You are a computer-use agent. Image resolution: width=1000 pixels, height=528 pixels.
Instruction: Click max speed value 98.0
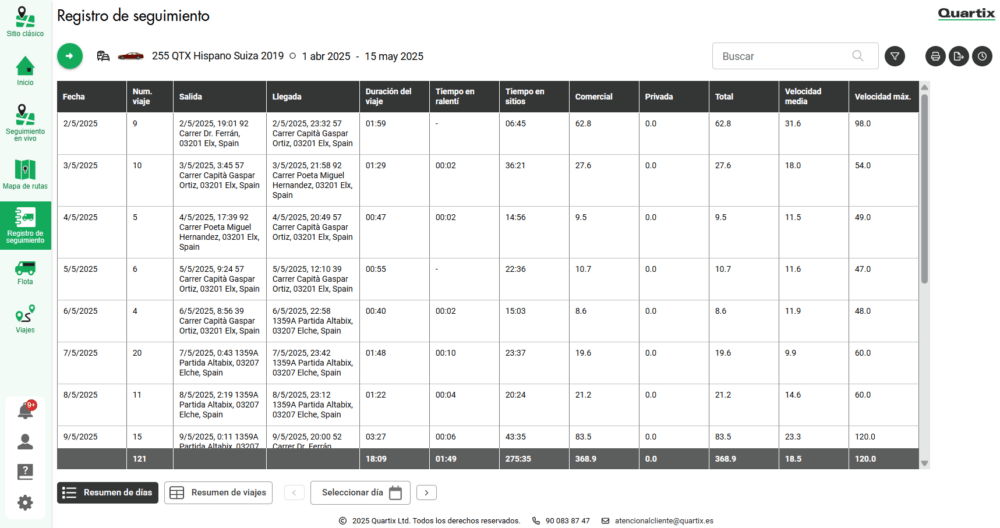coord(862,124)
